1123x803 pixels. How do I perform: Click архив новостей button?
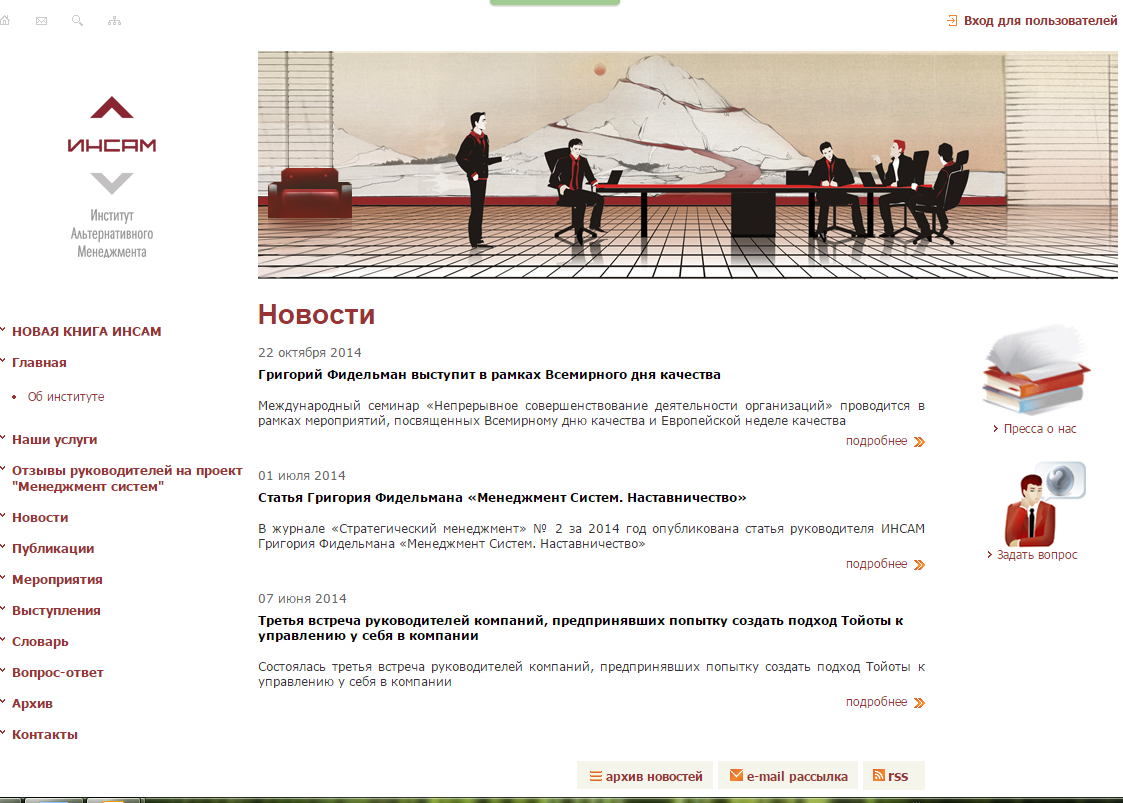point(645,776)
